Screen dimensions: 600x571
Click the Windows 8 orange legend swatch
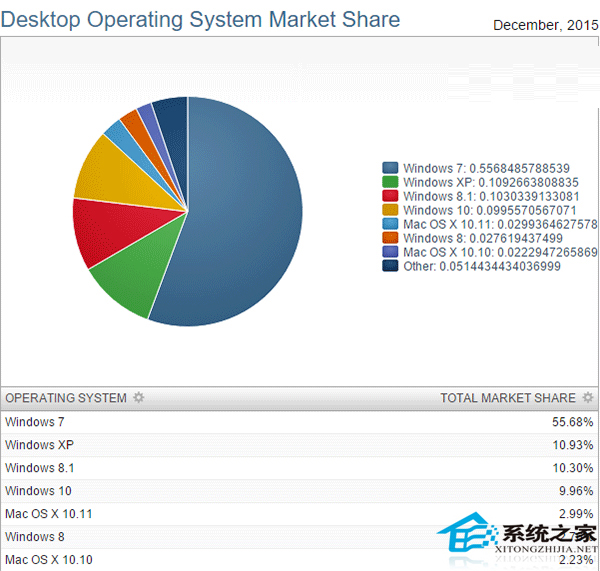390,238
